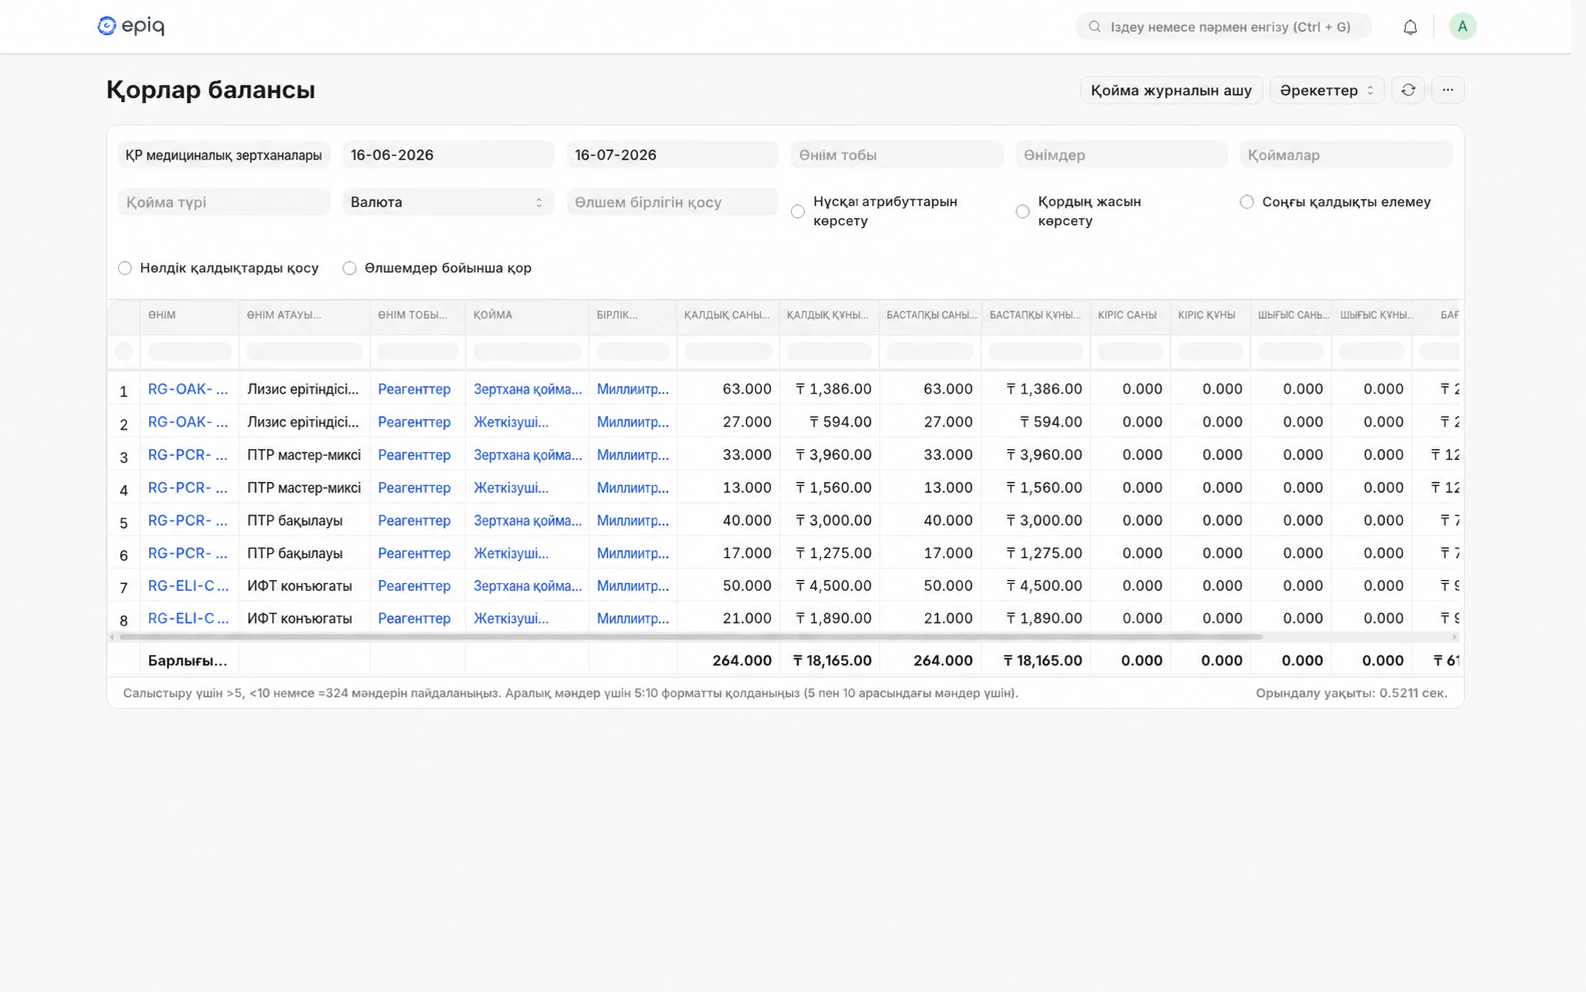
Task: Open the Қоймалар filter field
Action: tap(1346, 155)
